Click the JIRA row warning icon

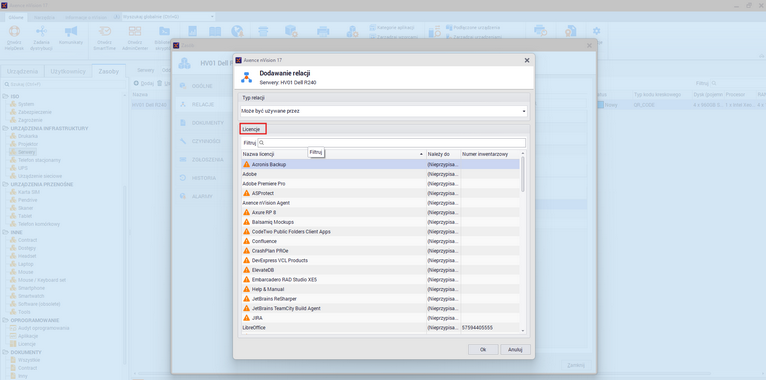click(246, 318)
